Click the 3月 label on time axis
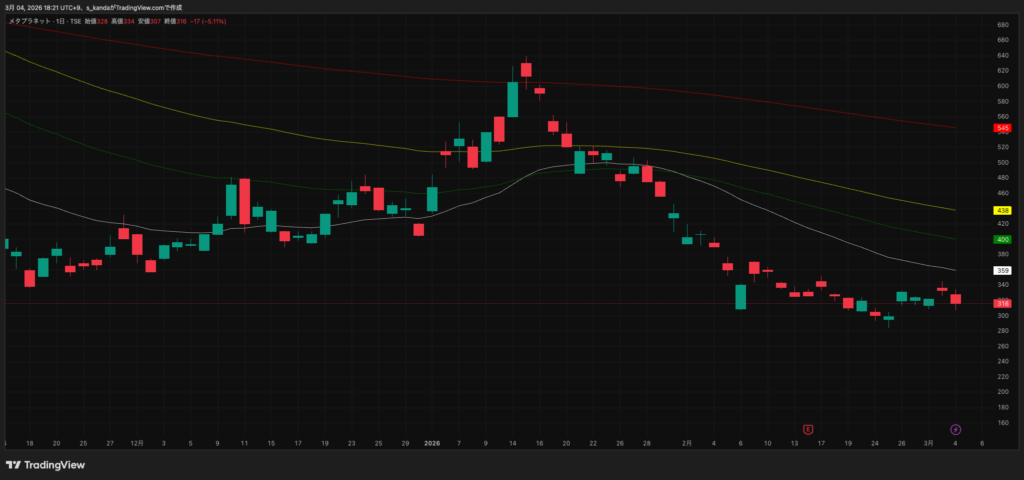 pos(928,442)
